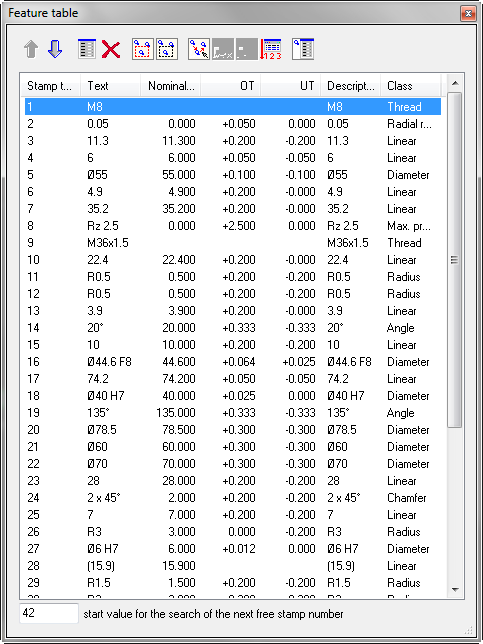The image size is (483, 644).
Task: Select the 2 x 45° text cell
Action: pyautogui.click(x=104, y=498)
